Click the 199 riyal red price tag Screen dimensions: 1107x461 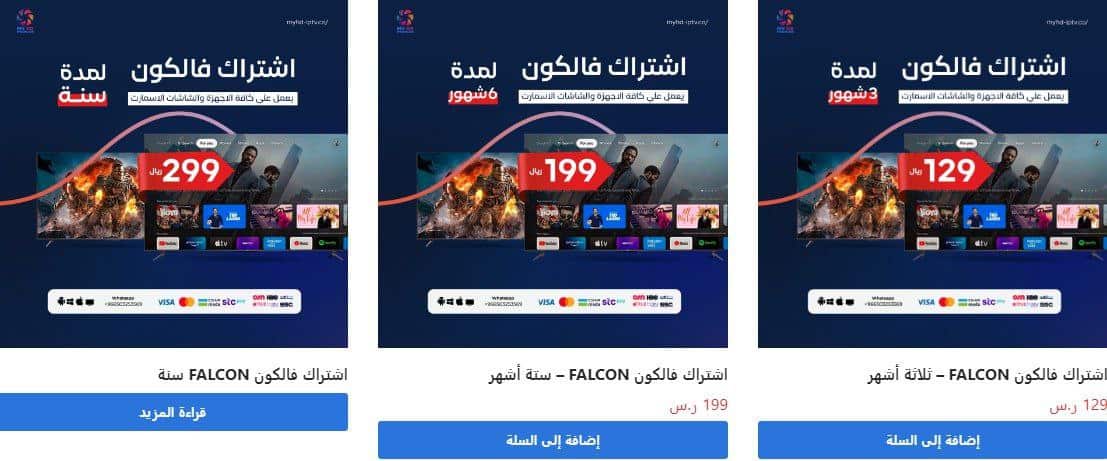point(566,172)
